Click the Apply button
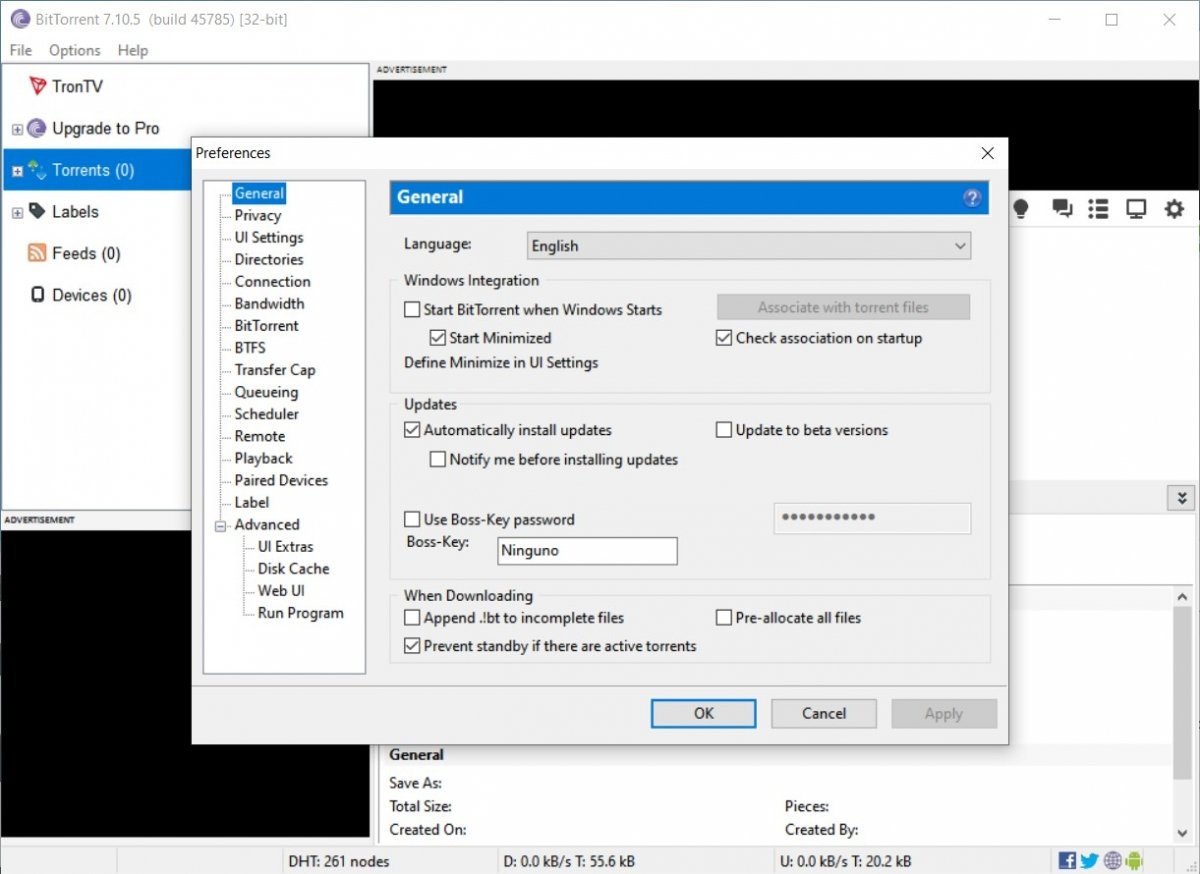This screenshot has width=1200, height=874. click(944, 713)
